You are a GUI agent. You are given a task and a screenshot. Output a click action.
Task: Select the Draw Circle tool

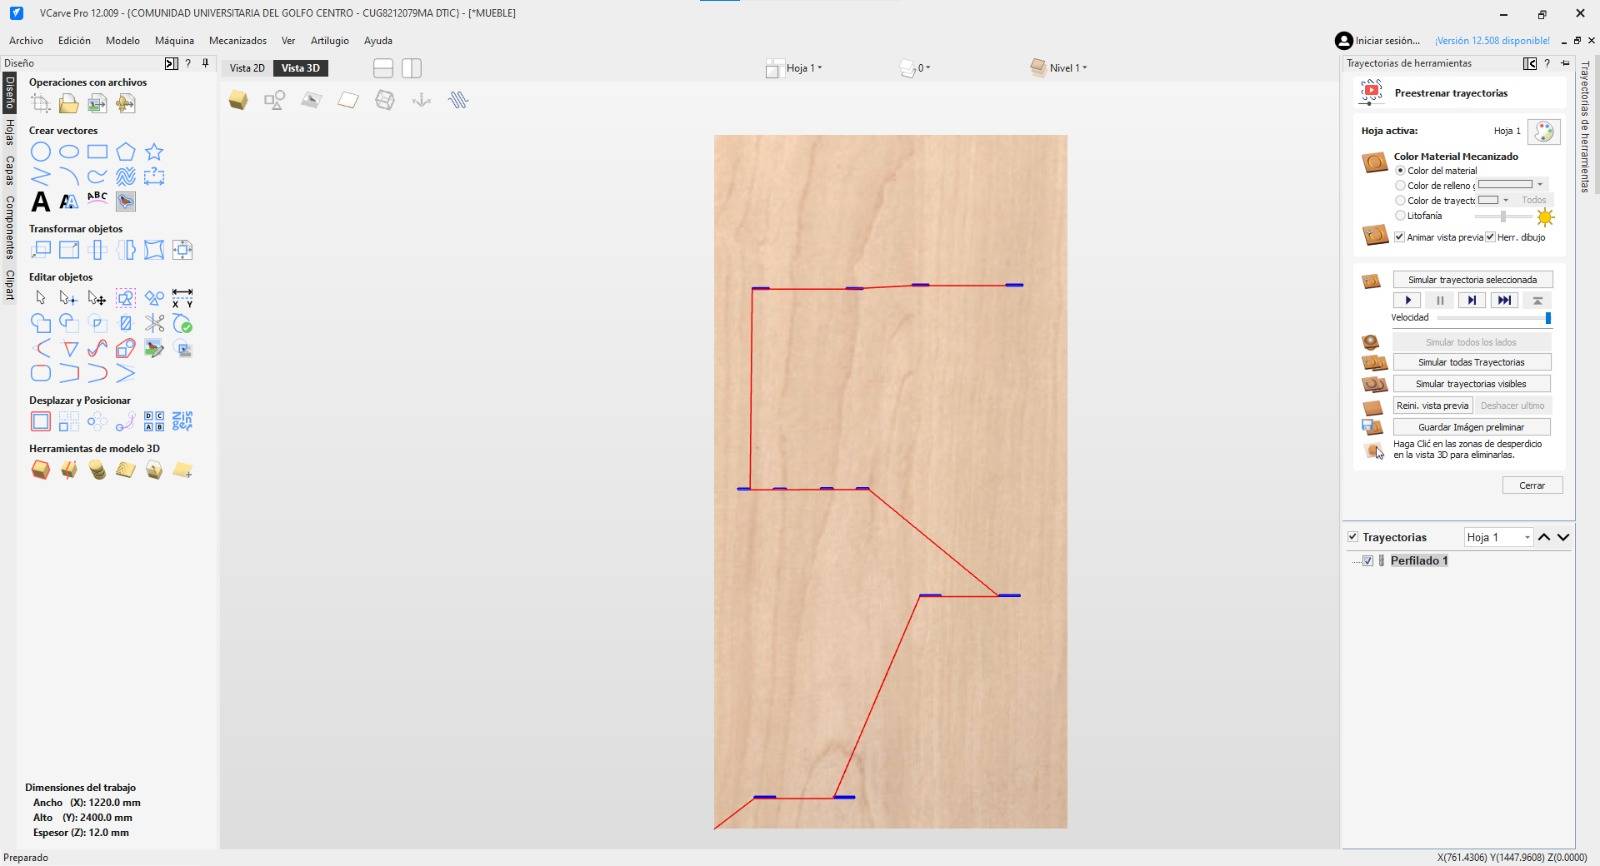click(x=40, y=152)
